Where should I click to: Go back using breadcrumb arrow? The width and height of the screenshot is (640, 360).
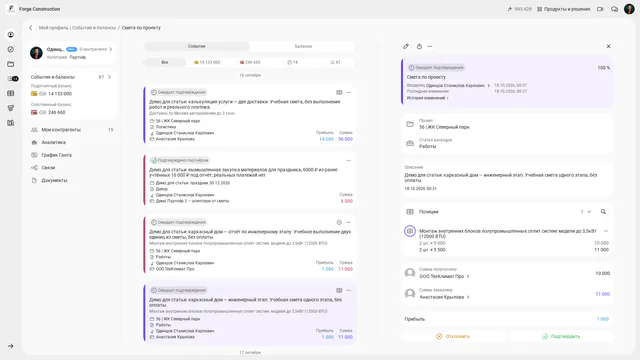click(x=30, y=28)
